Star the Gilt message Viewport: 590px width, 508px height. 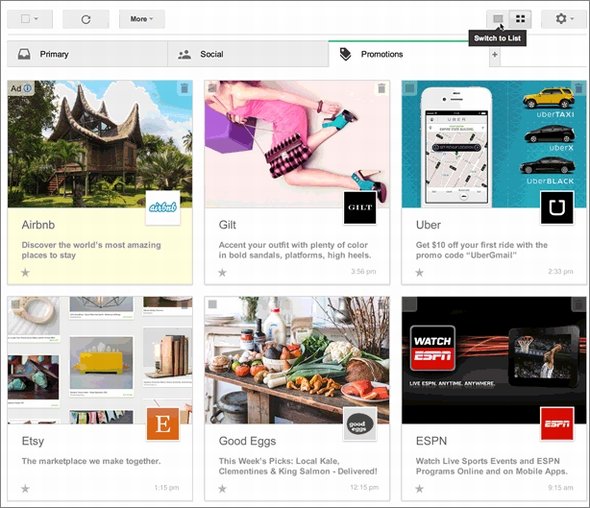(x=222, y=272)
